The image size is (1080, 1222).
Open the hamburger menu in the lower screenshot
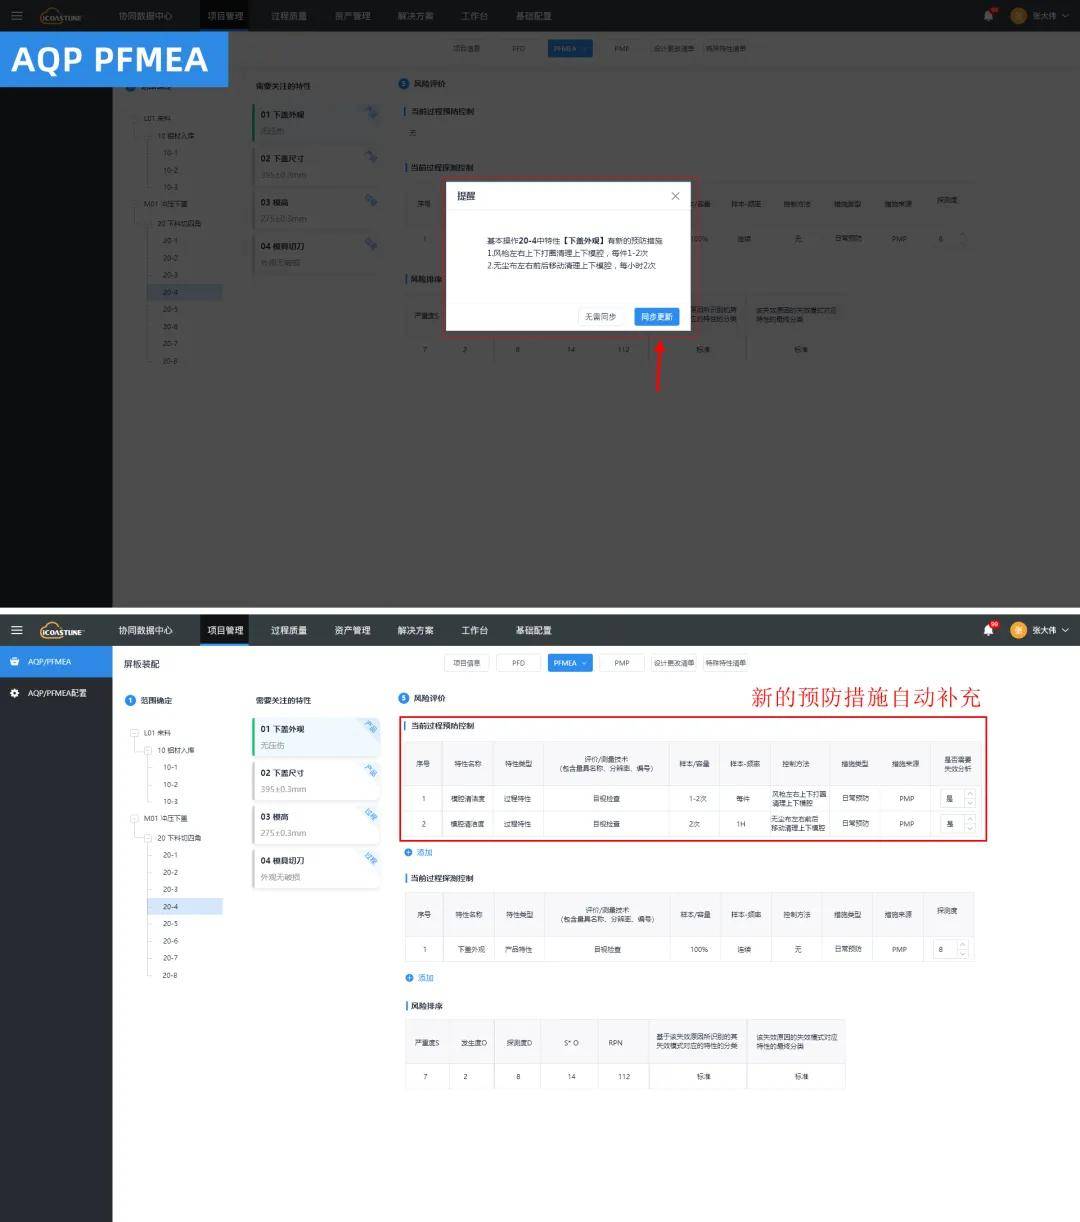pos(16,630)
